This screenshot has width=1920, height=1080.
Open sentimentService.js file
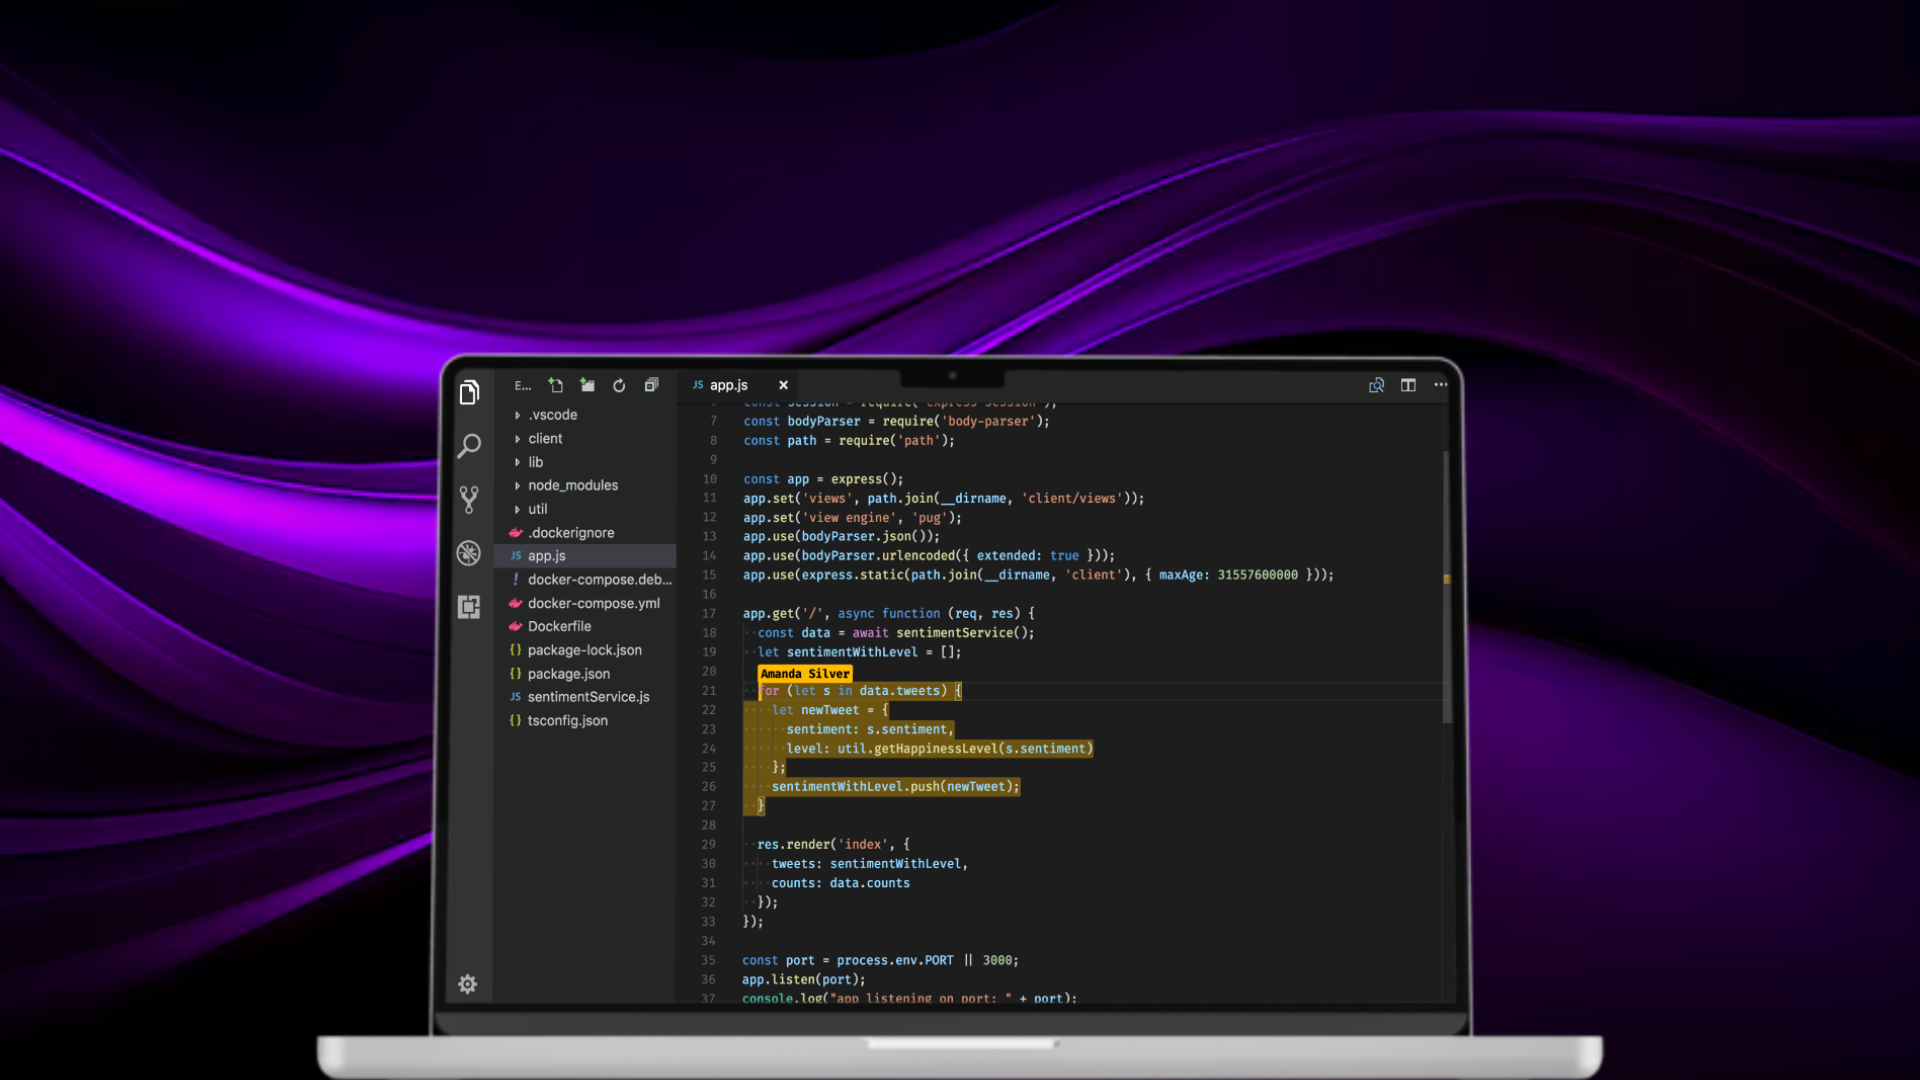(x=588, y=697)
